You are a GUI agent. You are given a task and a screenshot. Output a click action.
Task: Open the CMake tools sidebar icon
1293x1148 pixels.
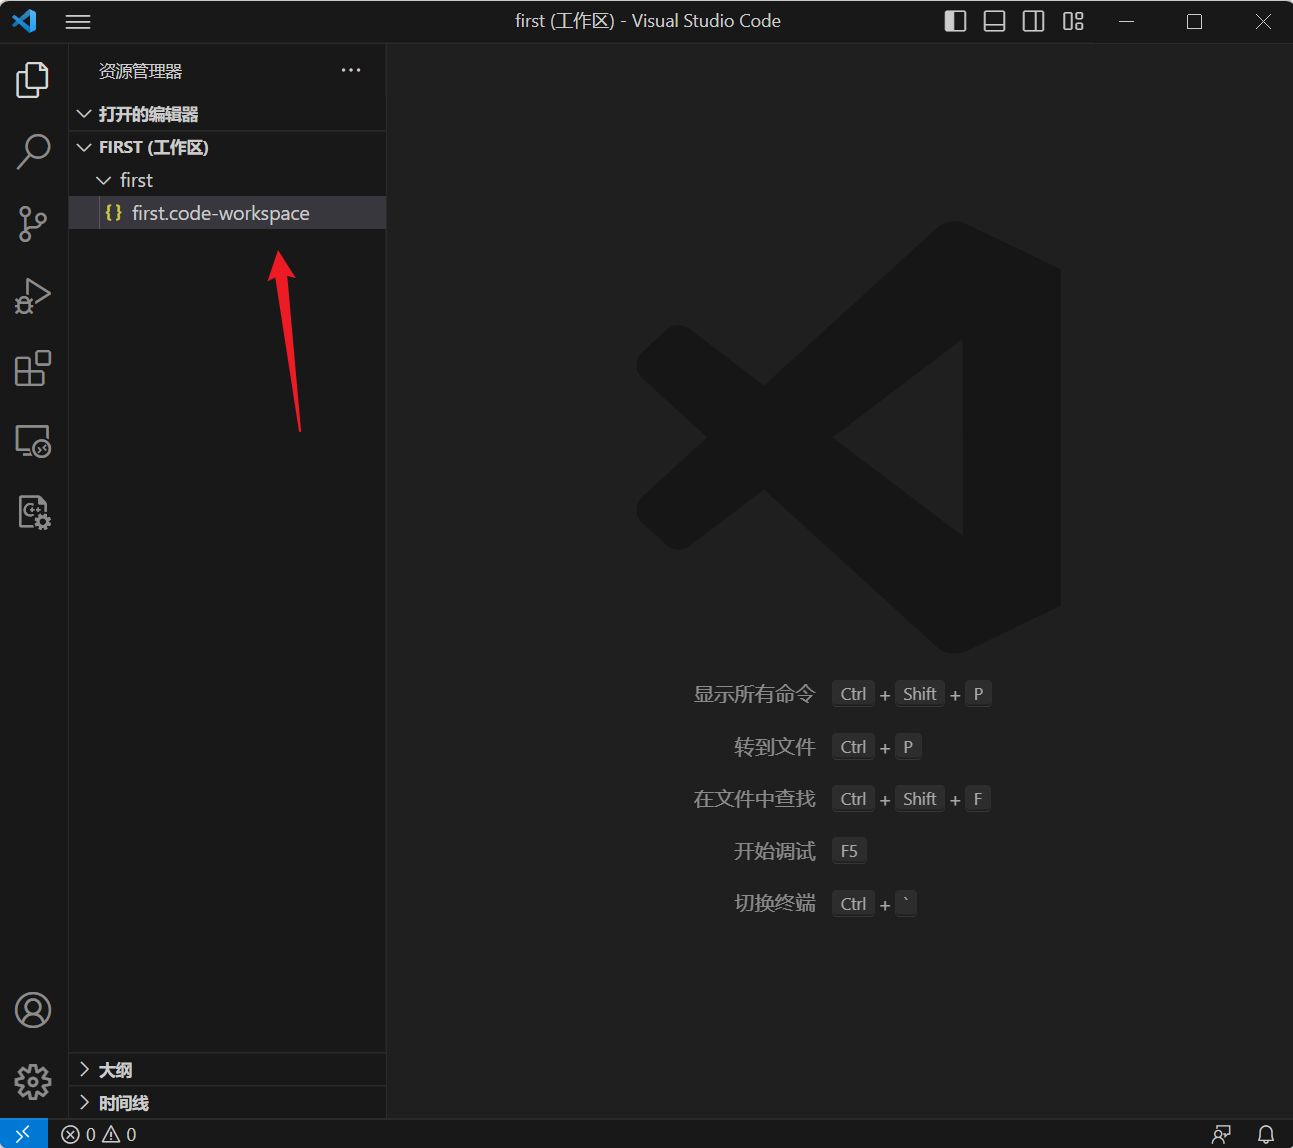pyautogui.click(x=33, y=512)
